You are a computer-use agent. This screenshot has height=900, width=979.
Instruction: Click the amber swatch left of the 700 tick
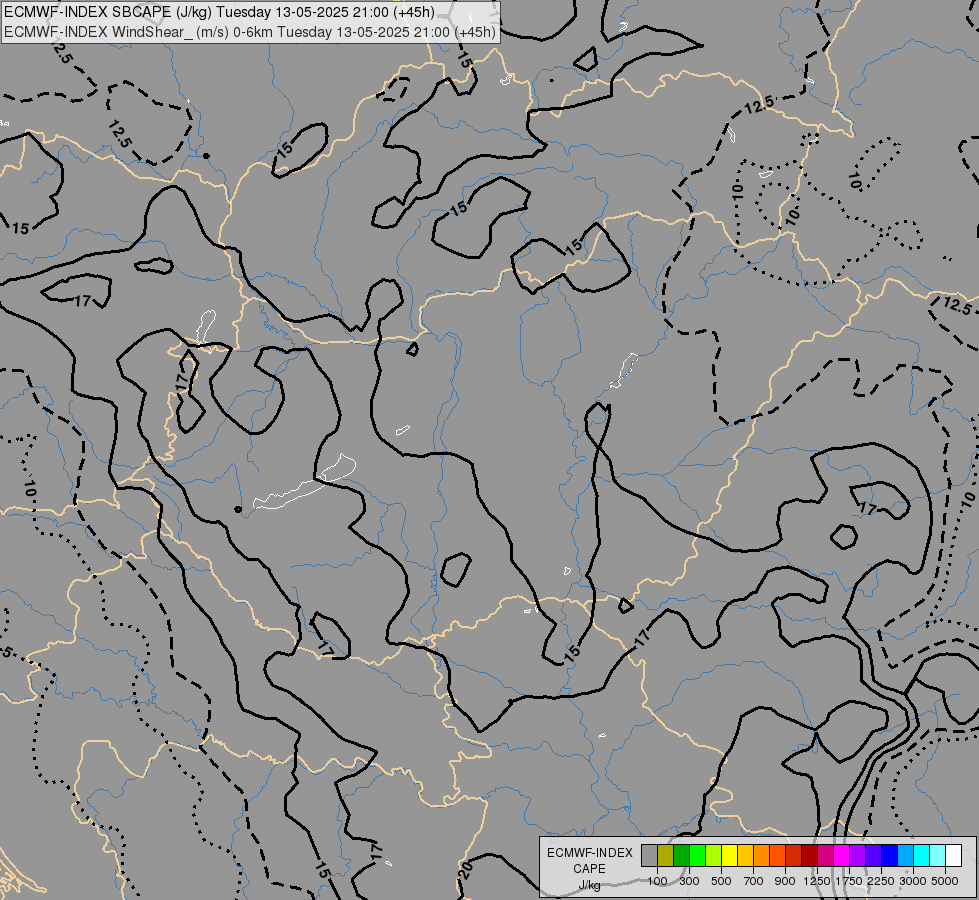745,855
